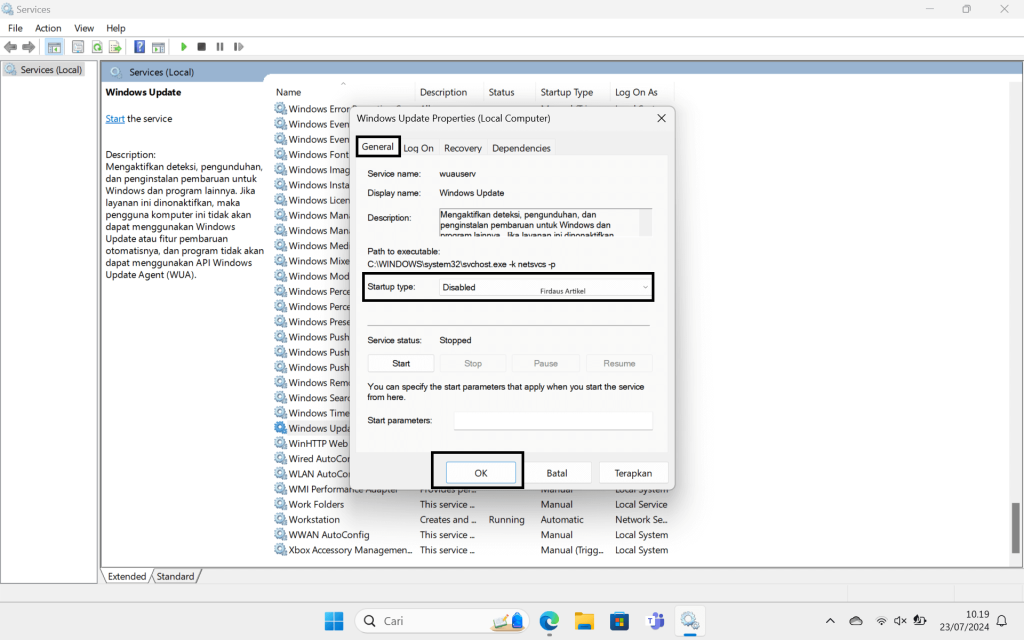This screenshot has width=1024, height=640.
Task: Click the gear icon of Workstation service
Action: coord(280,519)
